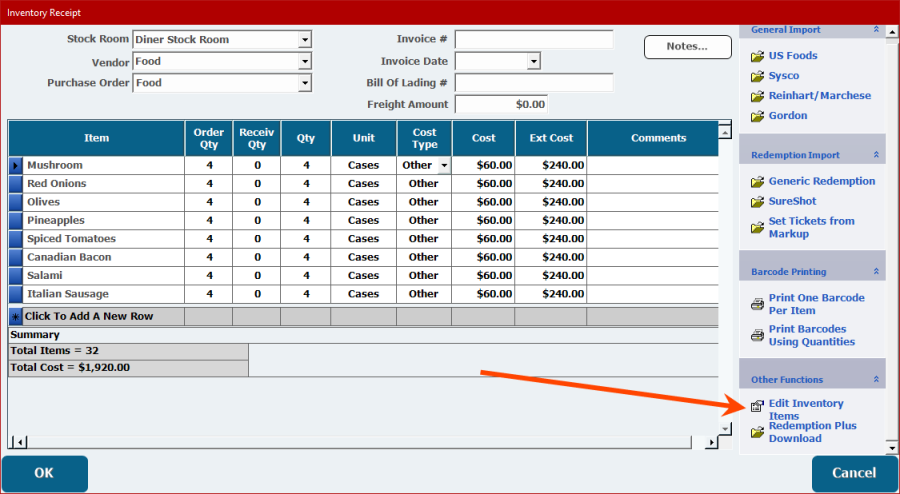Open the Stock Room dropdown
The height and width of the screenshot is (494, 900).
point(304,40)
